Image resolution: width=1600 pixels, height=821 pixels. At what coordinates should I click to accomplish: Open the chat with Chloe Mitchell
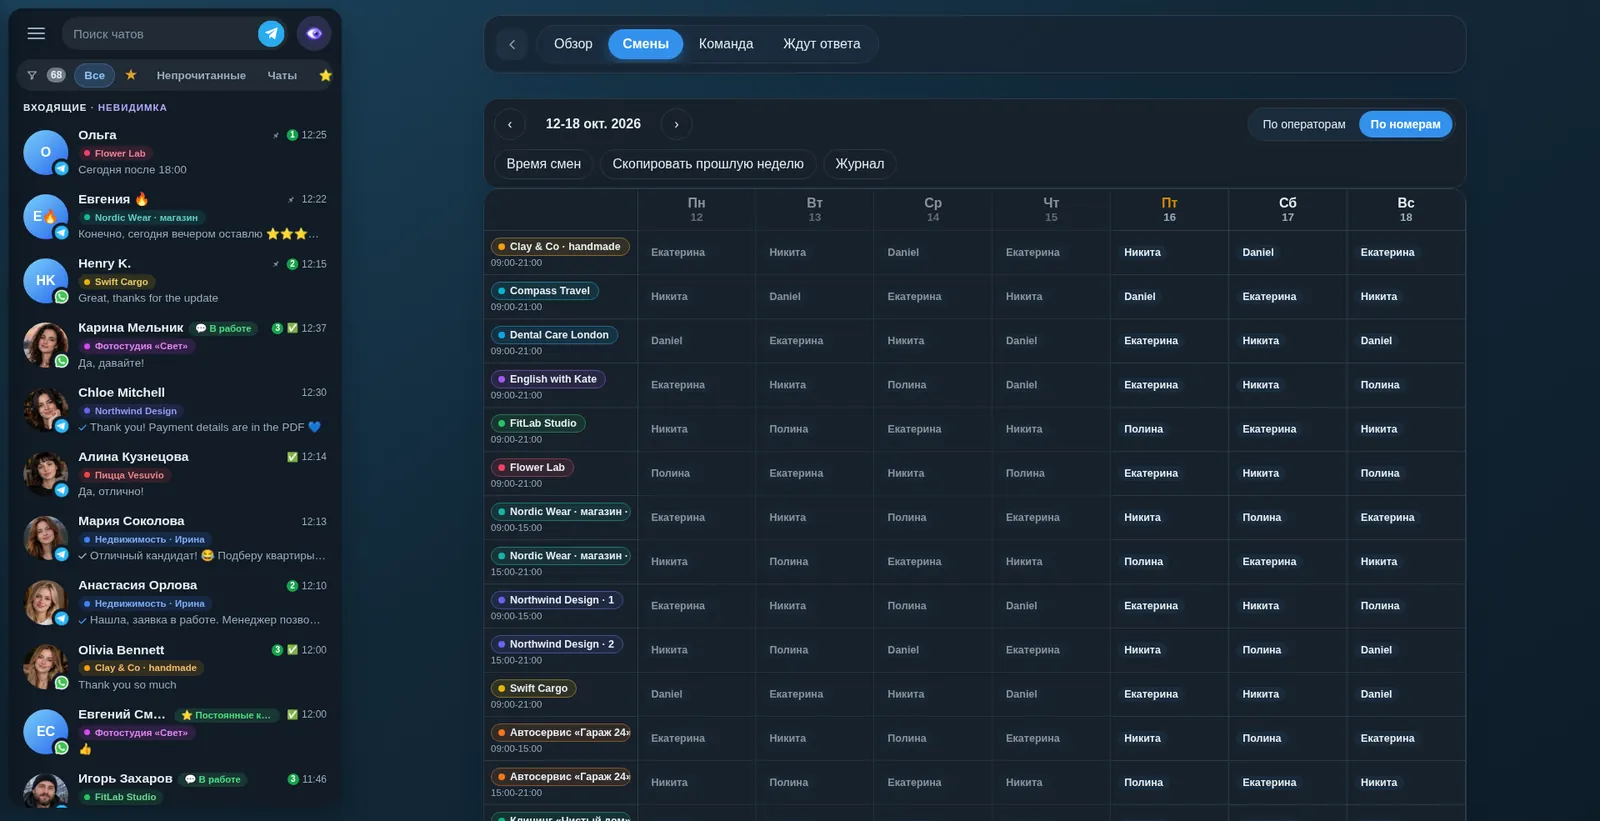[x=180, y=410]
